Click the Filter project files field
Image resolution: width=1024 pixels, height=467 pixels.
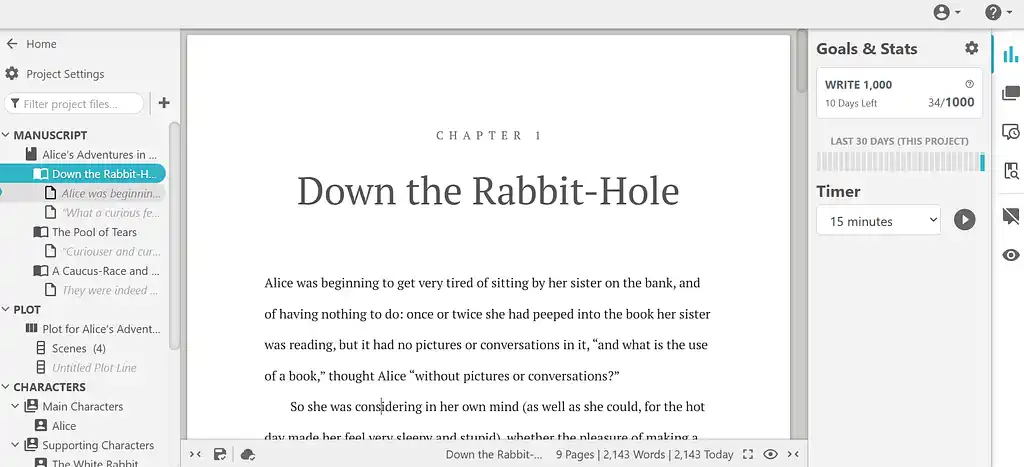[x=74, y=104]
